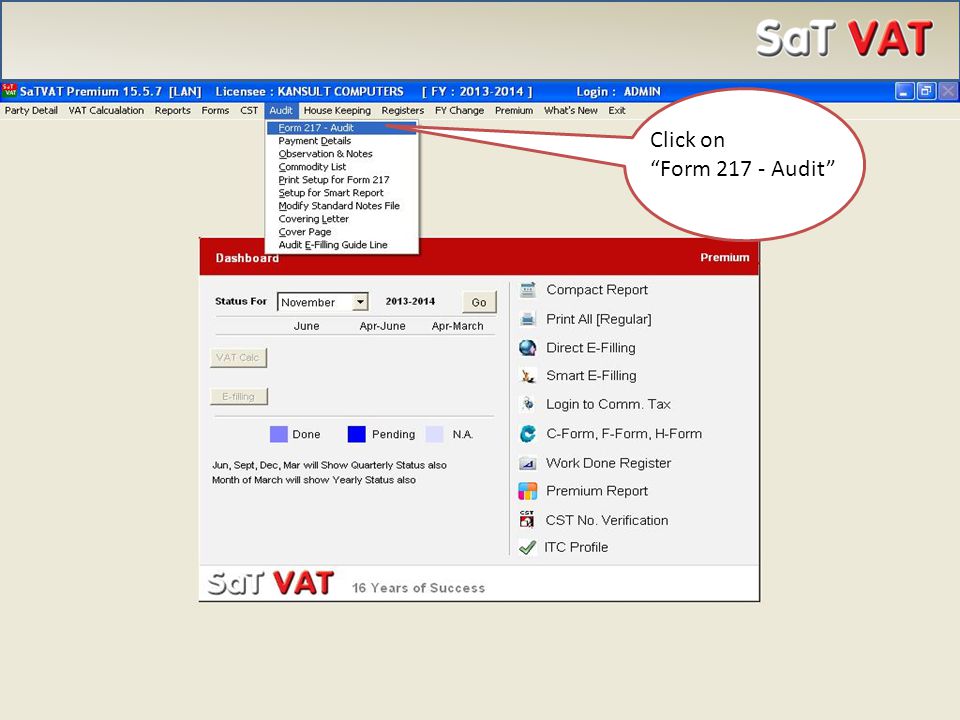Screen dimensions: 960x720
Task: Open the Direct E-Filling link
Action: pos(591,348)
